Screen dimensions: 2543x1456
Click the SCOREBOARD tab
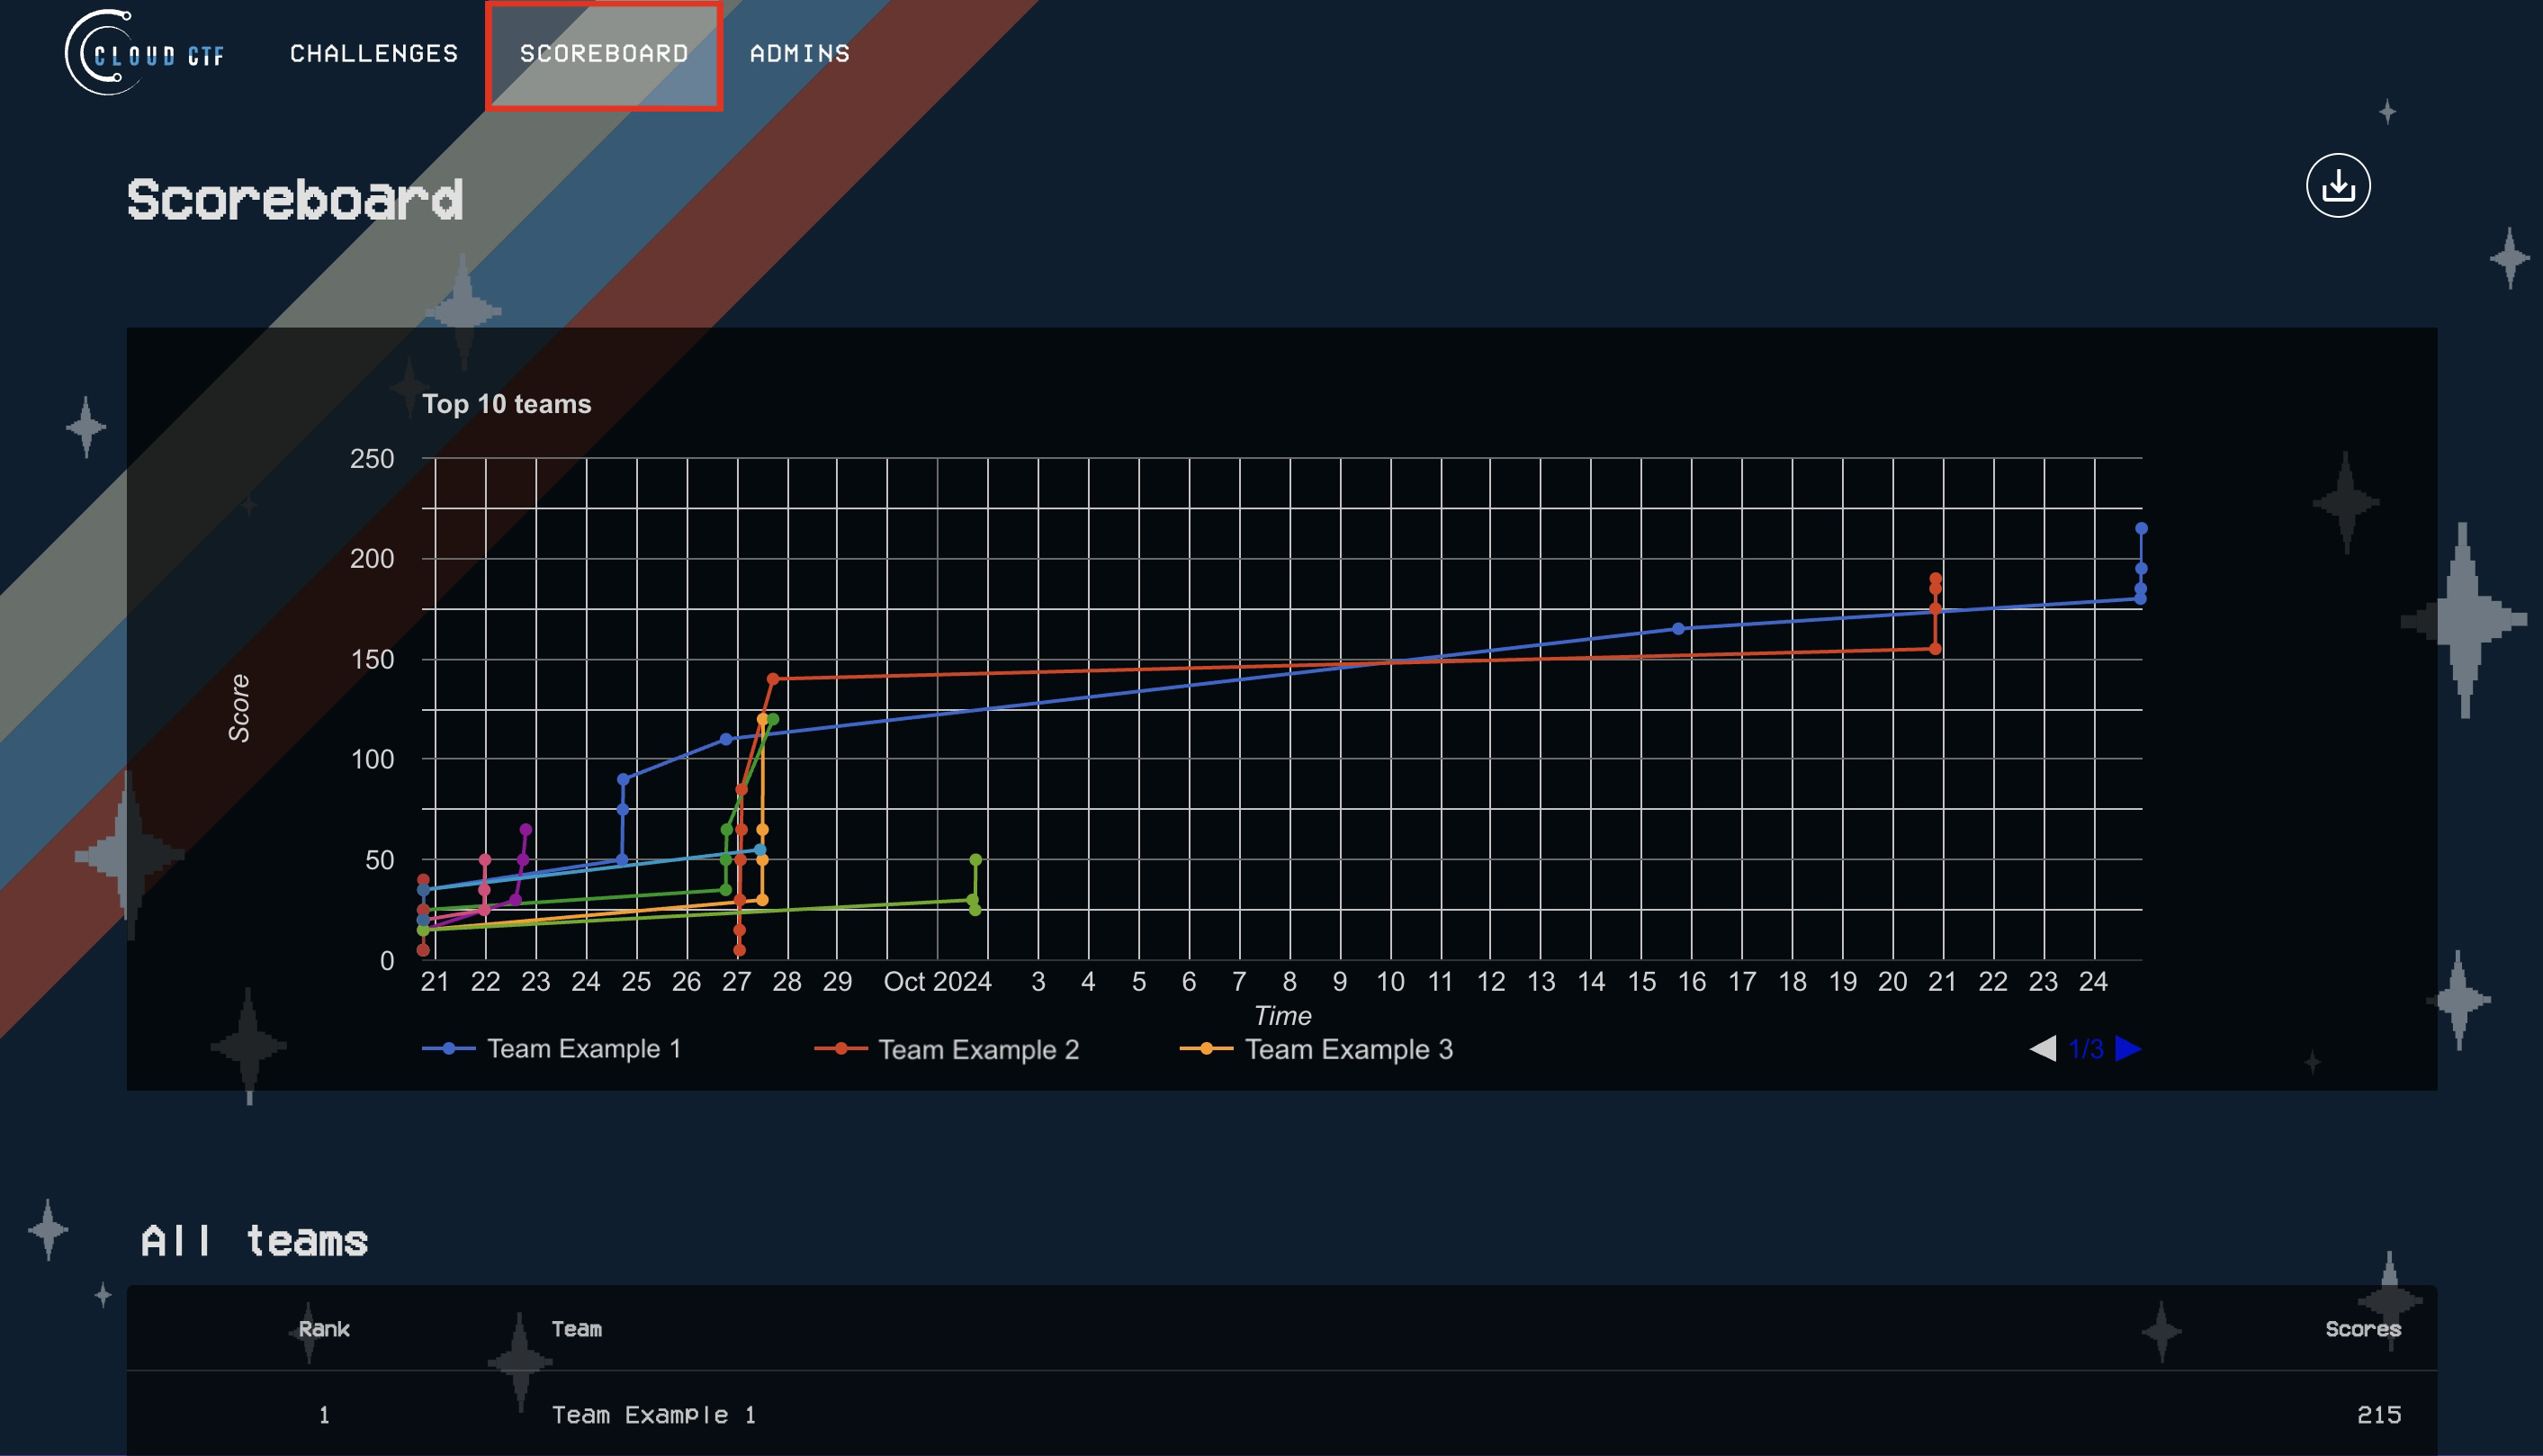click(601, 52)
